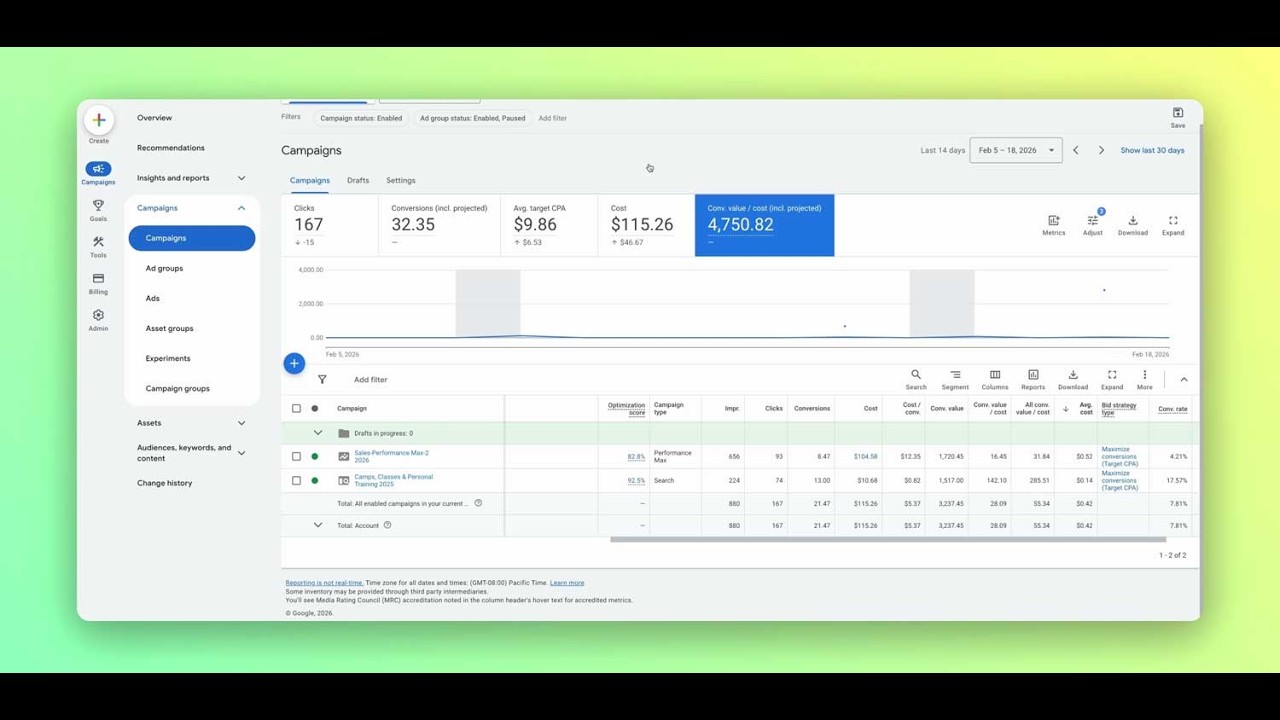This screenshot has height=720, width=1280.
Task: Click the table Expand fullscreen icon
Action: (x=1112, y=375)
